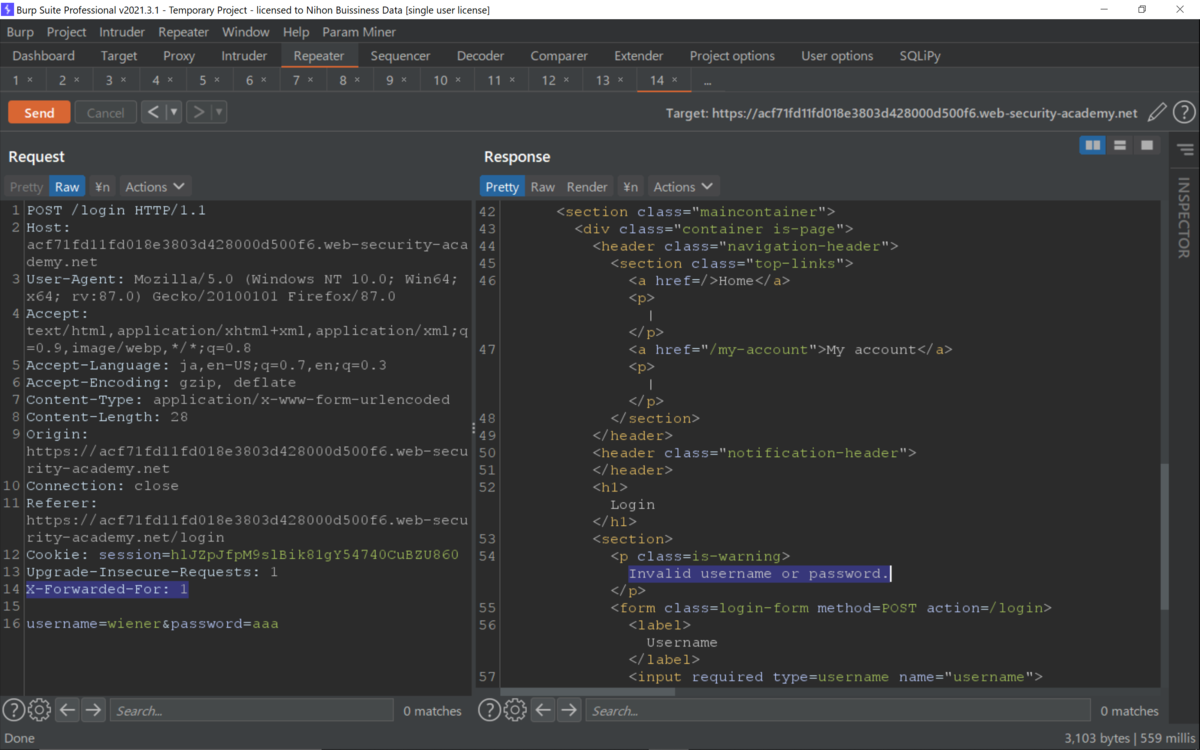This screenshot has height=750, width=1200.
Task: Expand the Response Actions drop-down
Action: click(x=683, y=187)
